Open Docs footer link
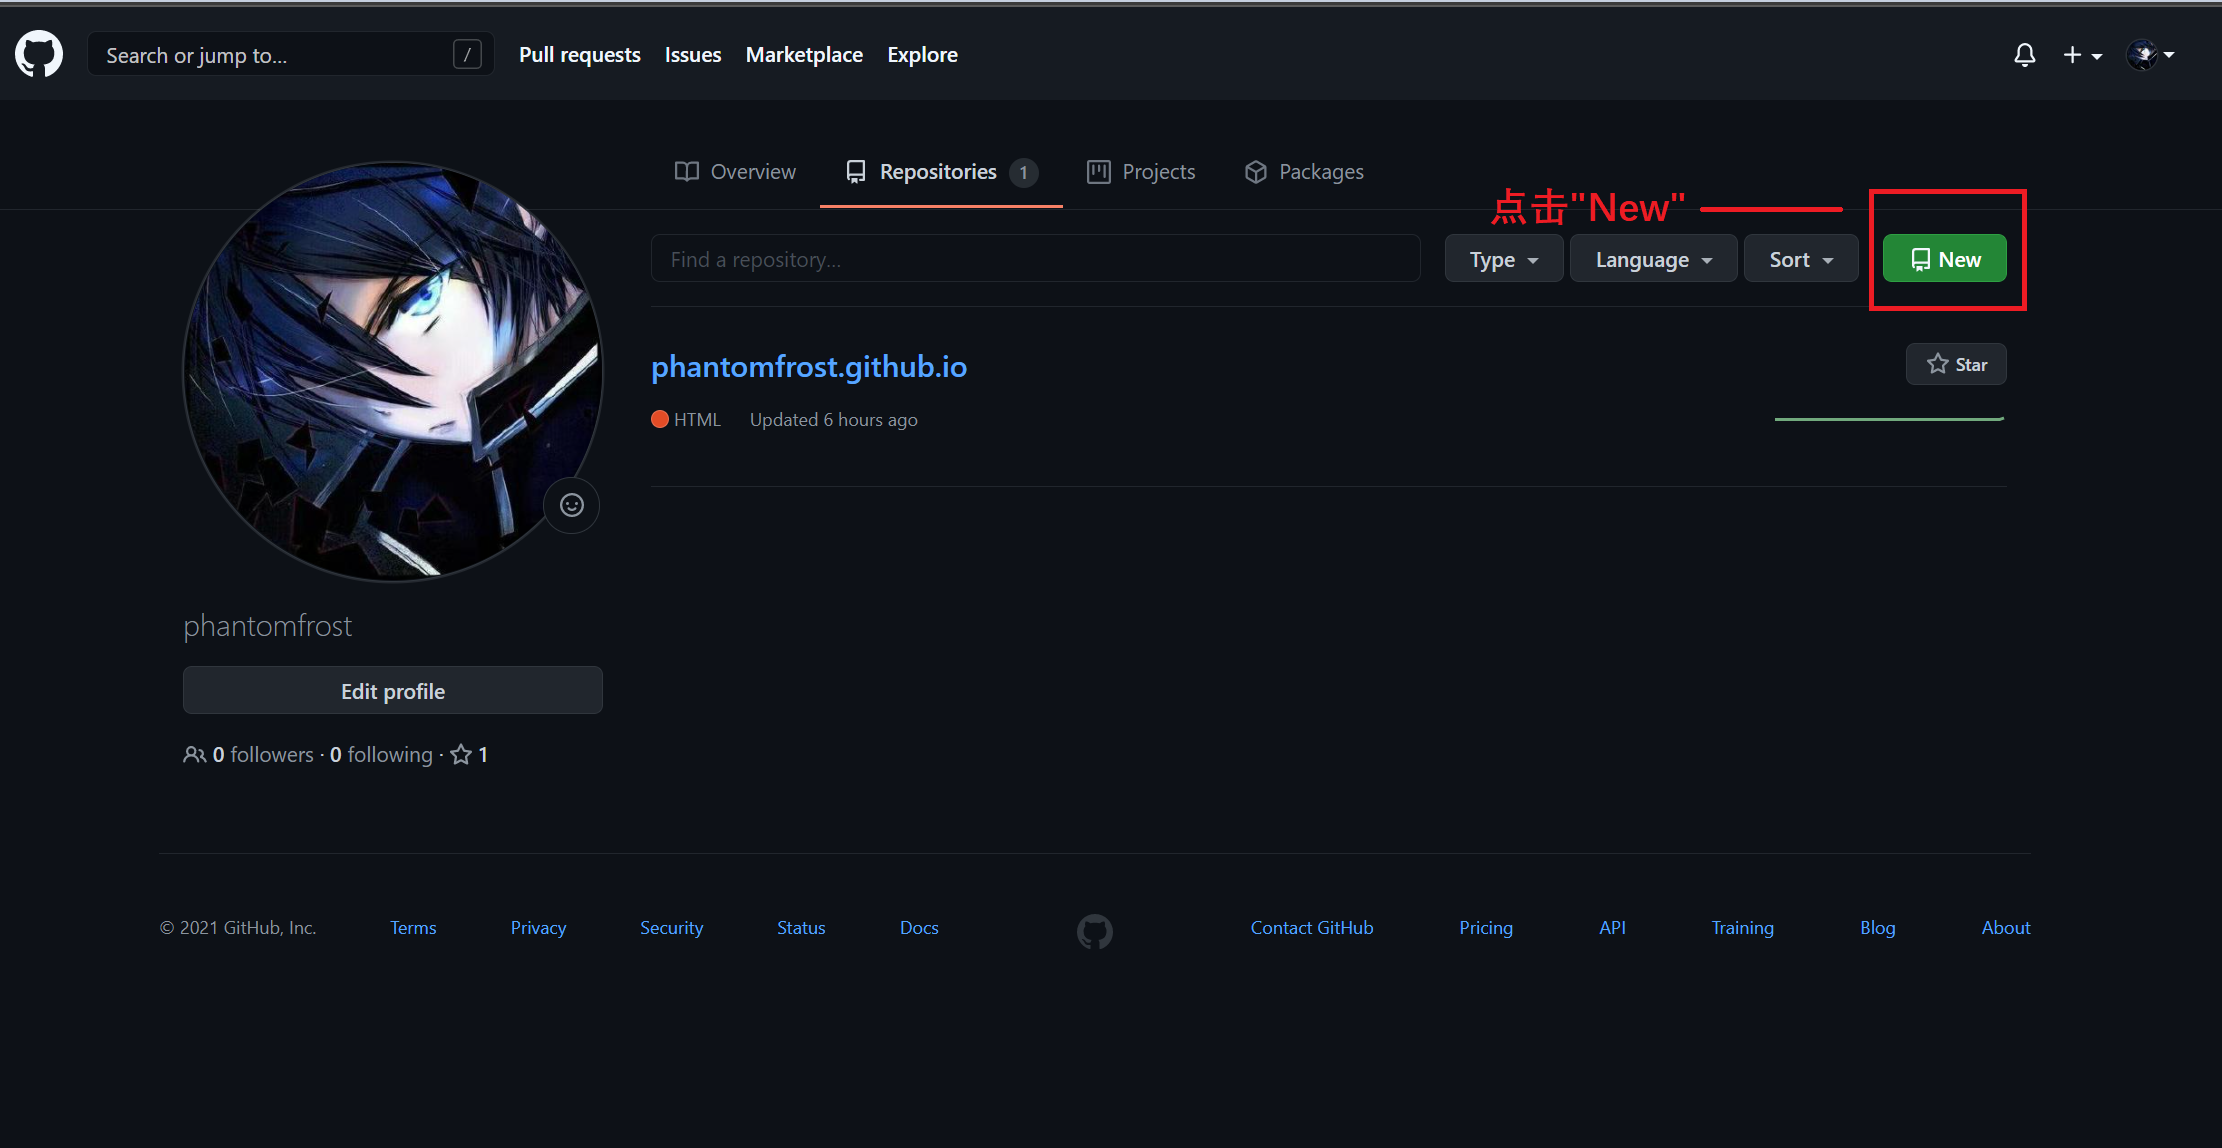Screen dimensions: 2222x1148 click(919, 928)
